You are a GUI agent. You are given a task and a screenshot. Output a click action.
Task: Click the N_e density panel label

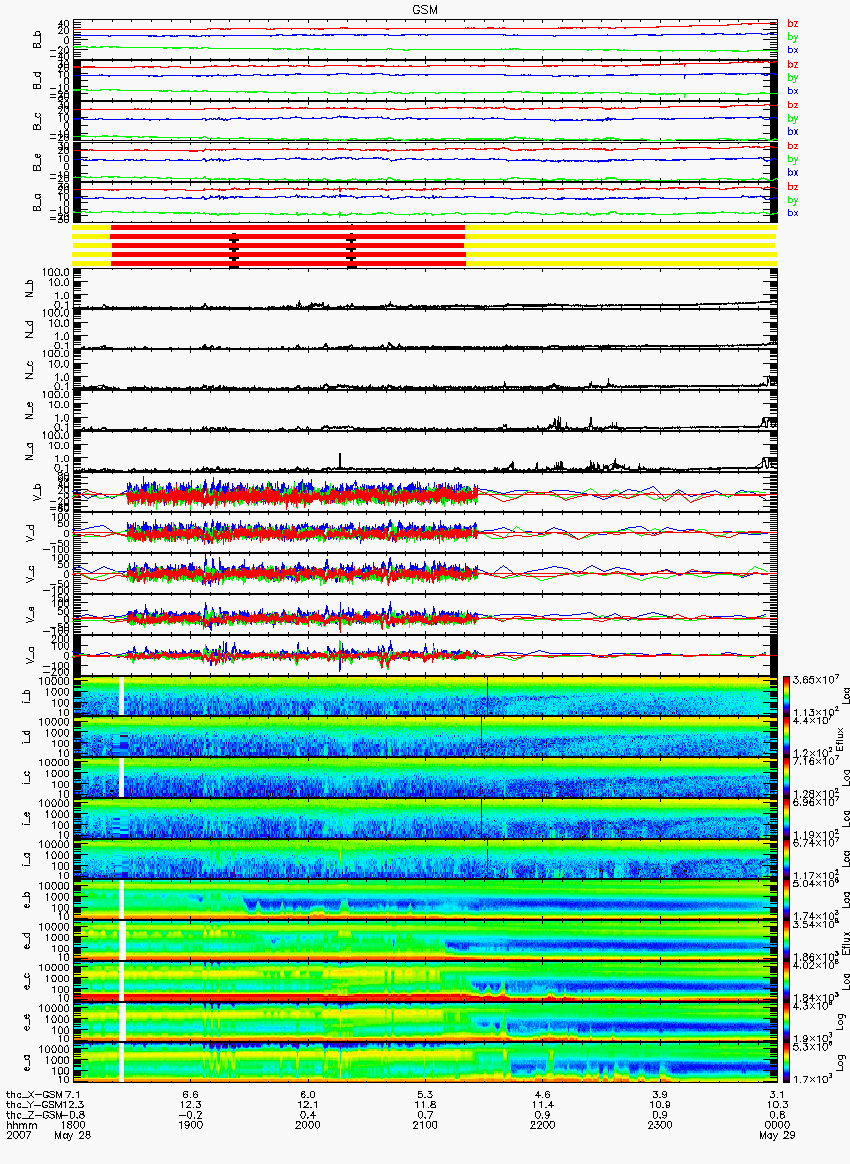[x=30, y=412]
